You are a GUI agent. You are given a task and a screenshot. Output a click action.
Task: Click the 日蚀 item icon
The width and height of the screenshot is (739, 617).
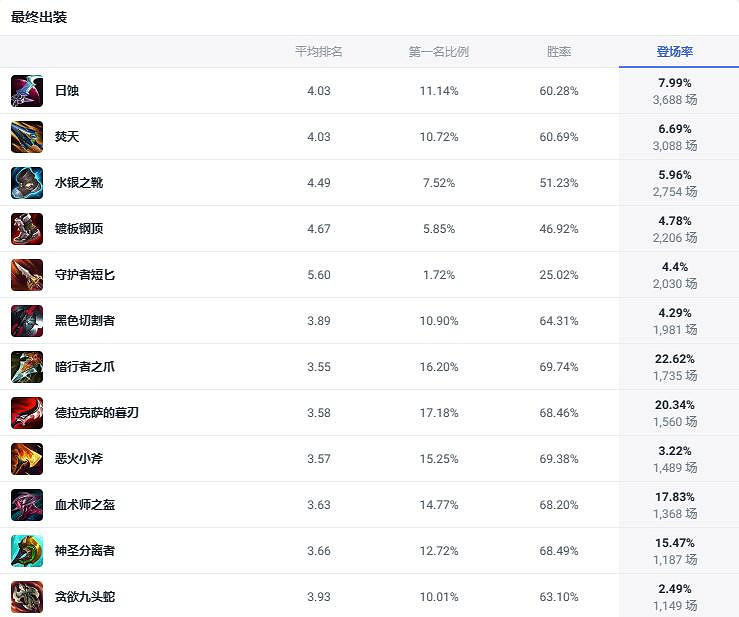click(27, 91)
